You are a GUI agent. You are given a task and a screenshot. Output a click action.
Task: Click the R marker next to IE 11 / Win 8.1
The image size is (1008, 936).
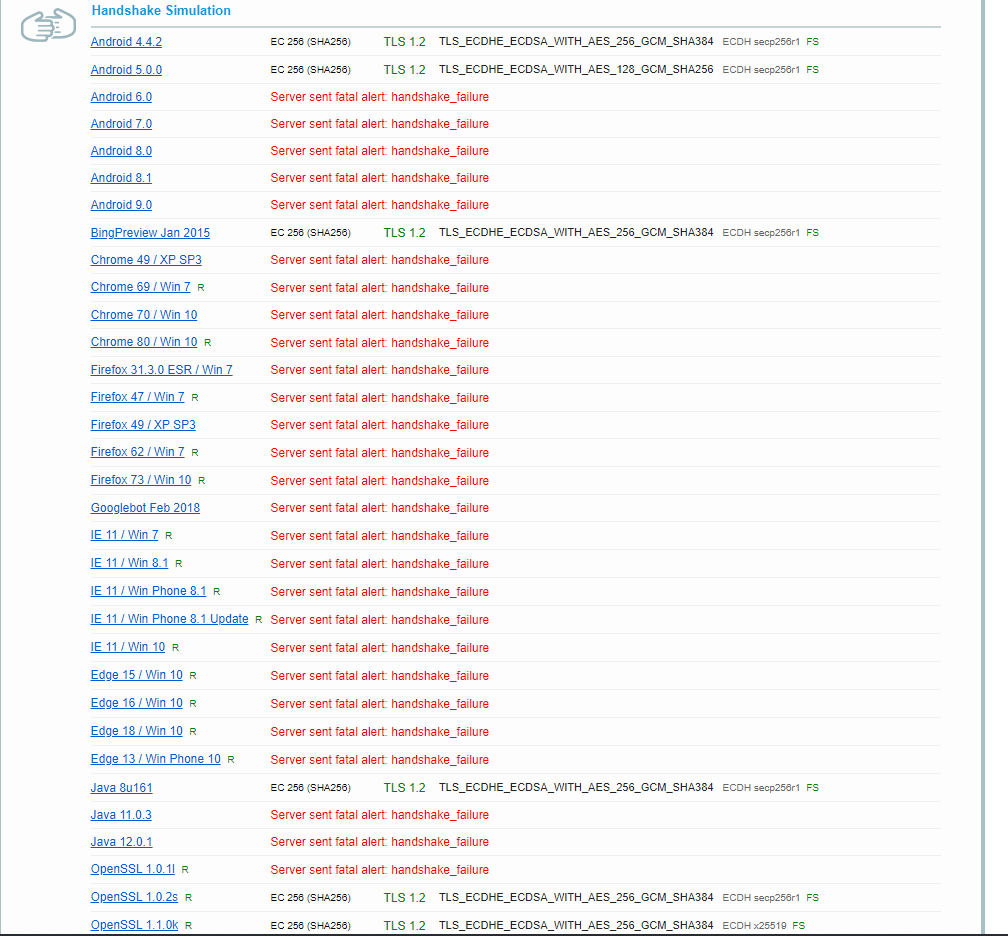coord(178,564)
